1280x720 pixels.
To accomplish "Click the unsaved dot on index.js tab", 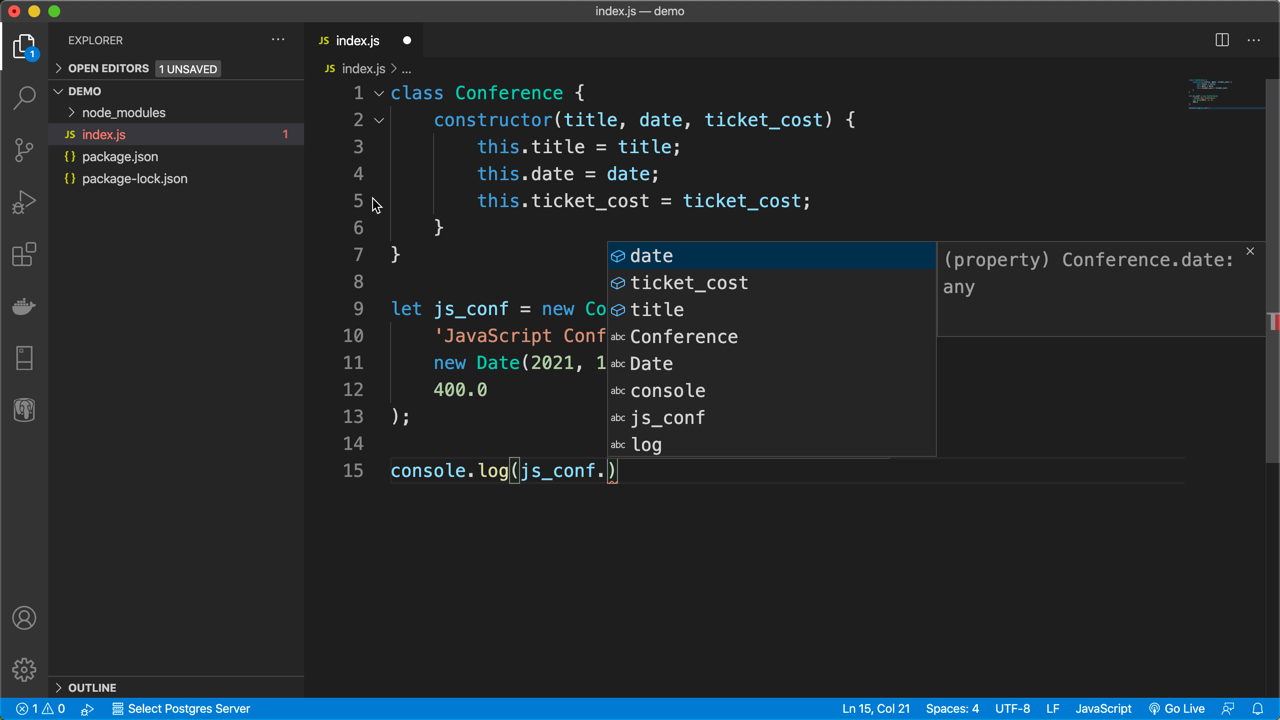I will 407,41.
